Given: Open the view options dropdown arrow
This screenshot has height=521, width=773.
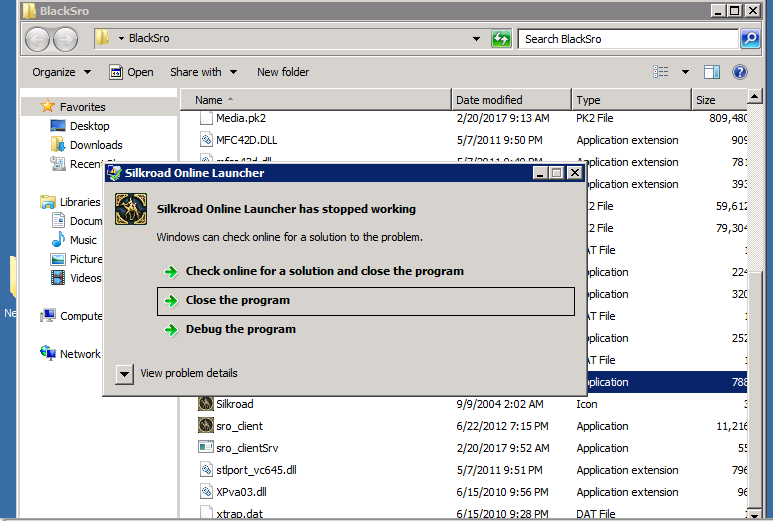Looking at the screenshot, I should [685, 72].
